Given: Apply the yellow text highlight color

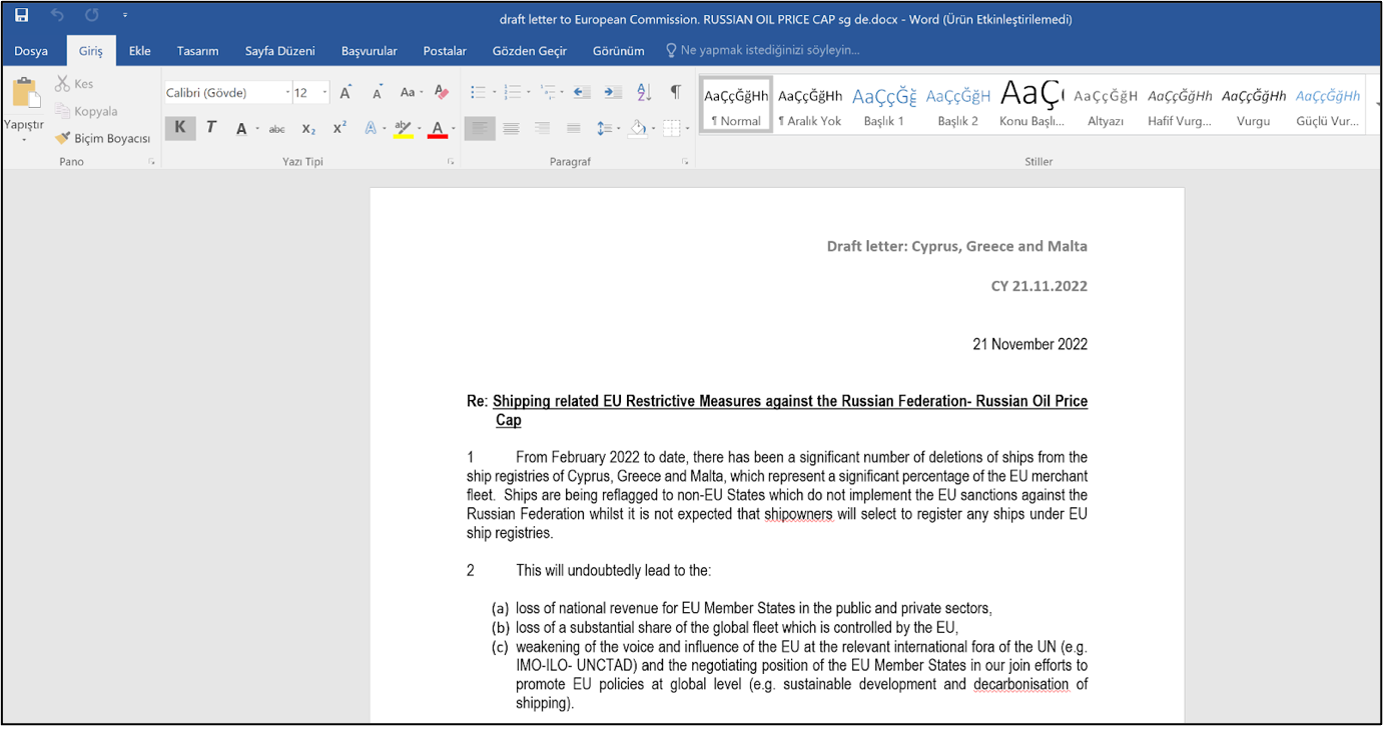Looking at the screenshot, I should point(402,128).
